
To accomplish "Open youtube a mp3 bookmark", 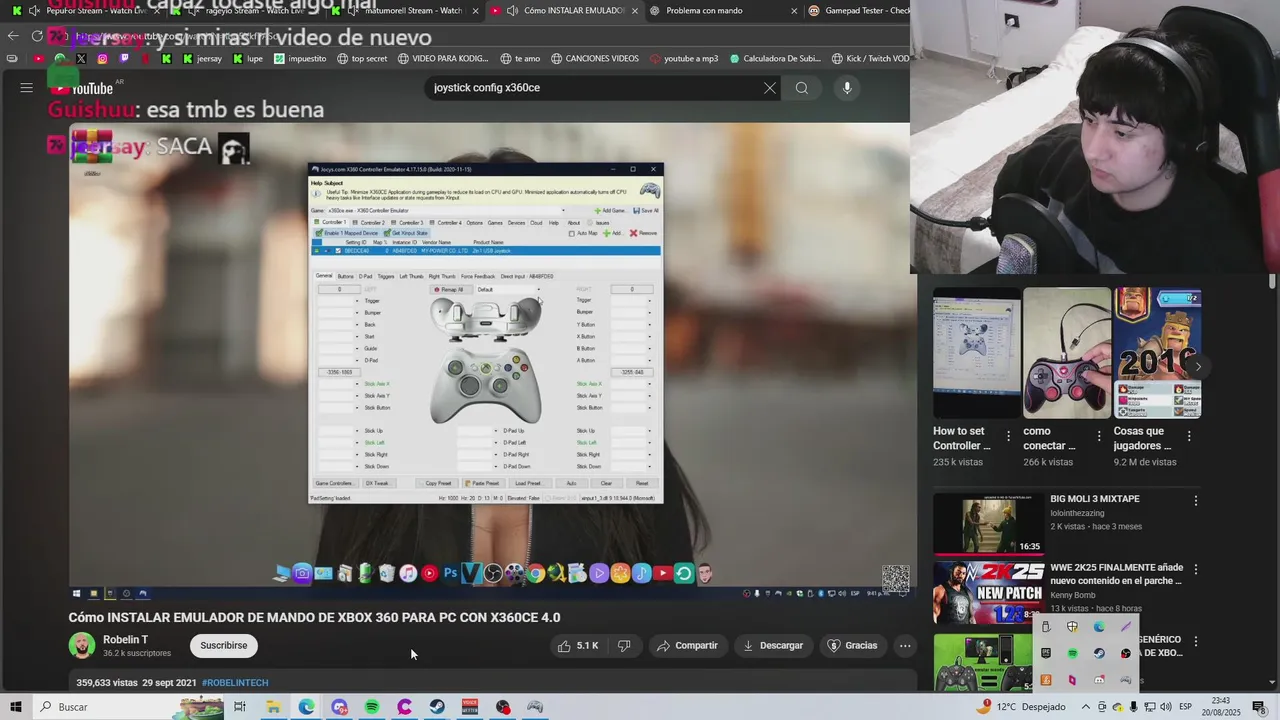I will pos(683,59).
